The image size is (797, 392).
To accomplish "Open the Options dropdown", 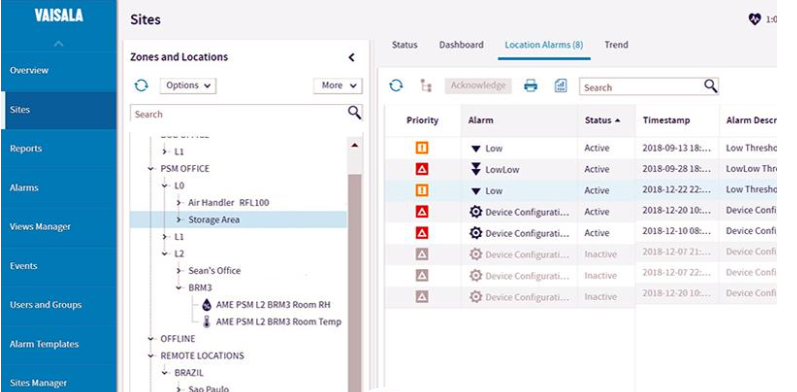I will coord(188,85).
